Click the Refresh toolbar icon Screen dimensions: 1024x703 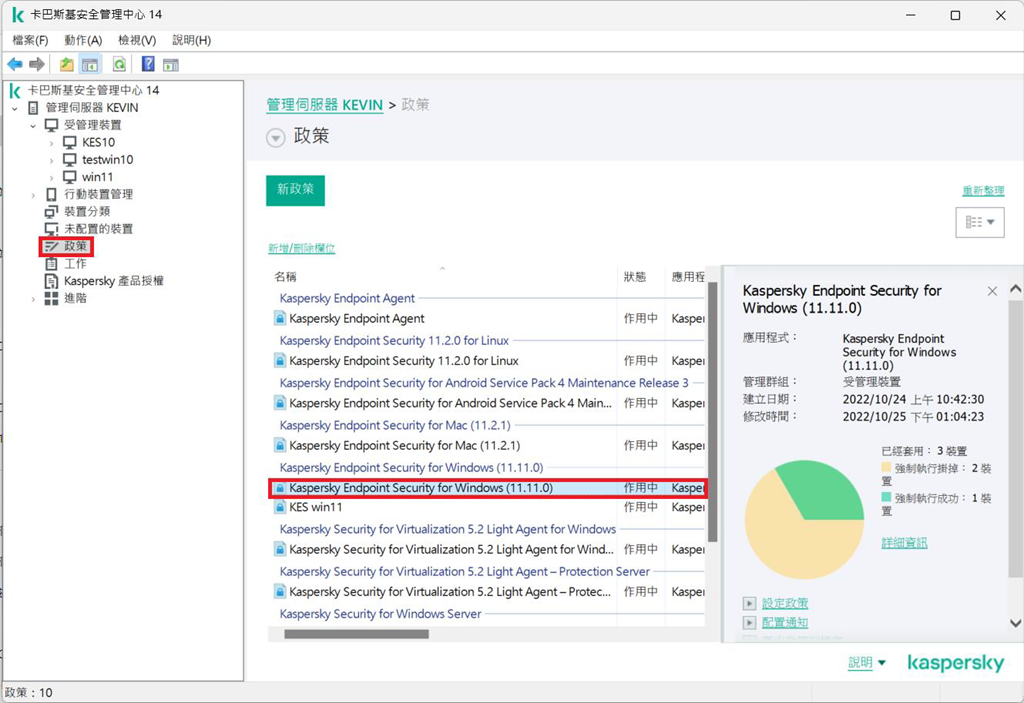(119, 65)
